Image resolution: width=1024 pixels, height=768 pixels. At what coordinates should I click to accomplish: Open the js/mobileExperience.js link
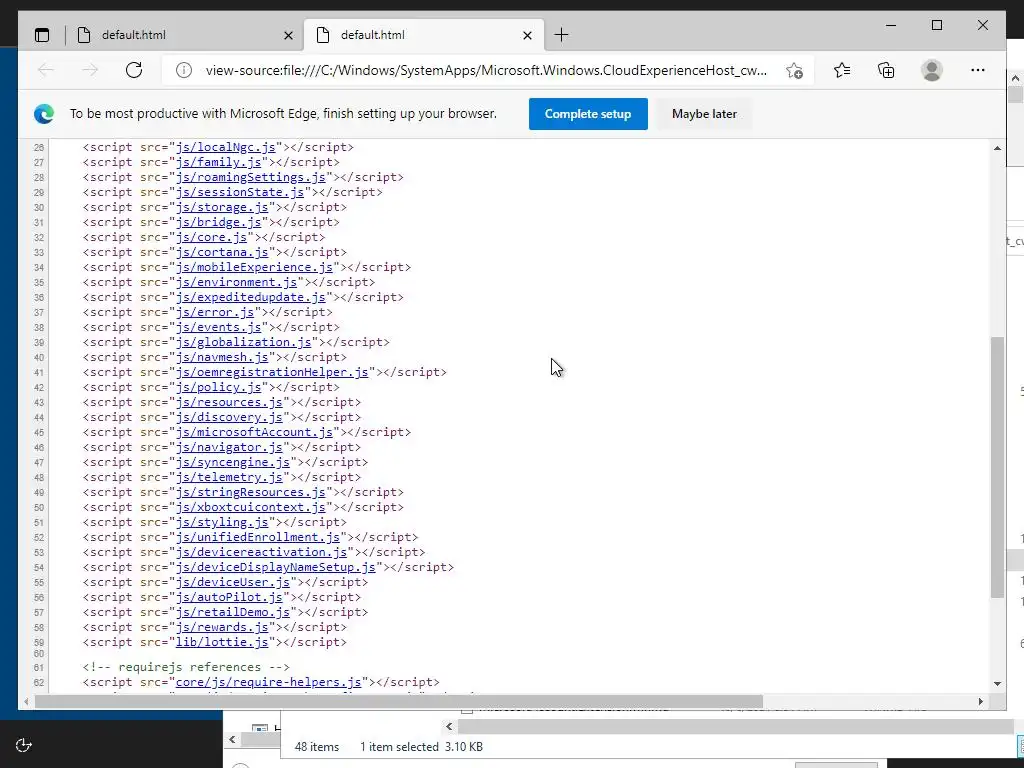point(254,267)
